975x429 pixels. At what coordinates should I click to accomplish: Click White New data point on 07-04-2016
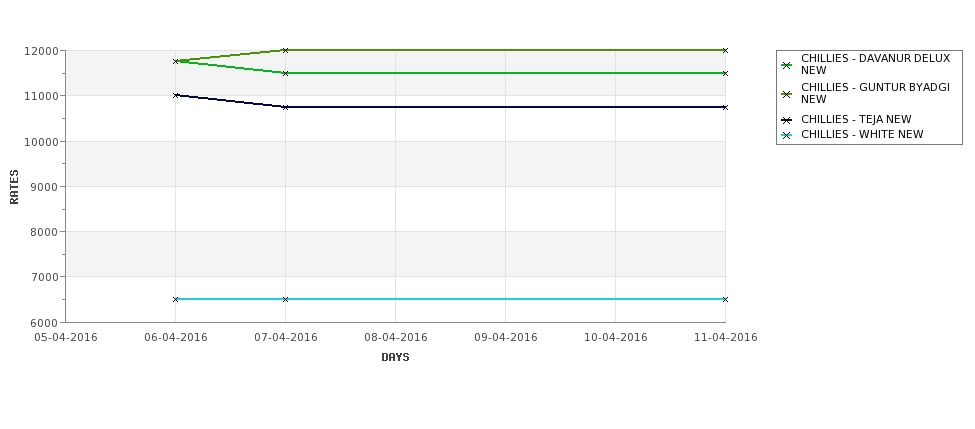[285, 299]
